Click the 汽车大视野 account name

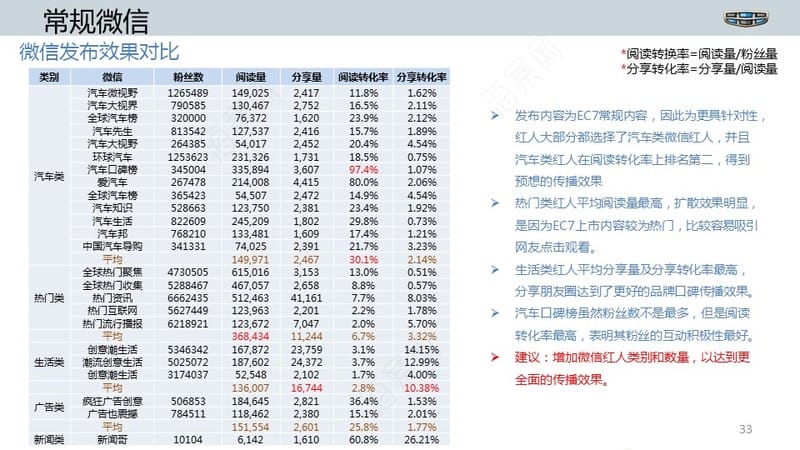[112, 144]
